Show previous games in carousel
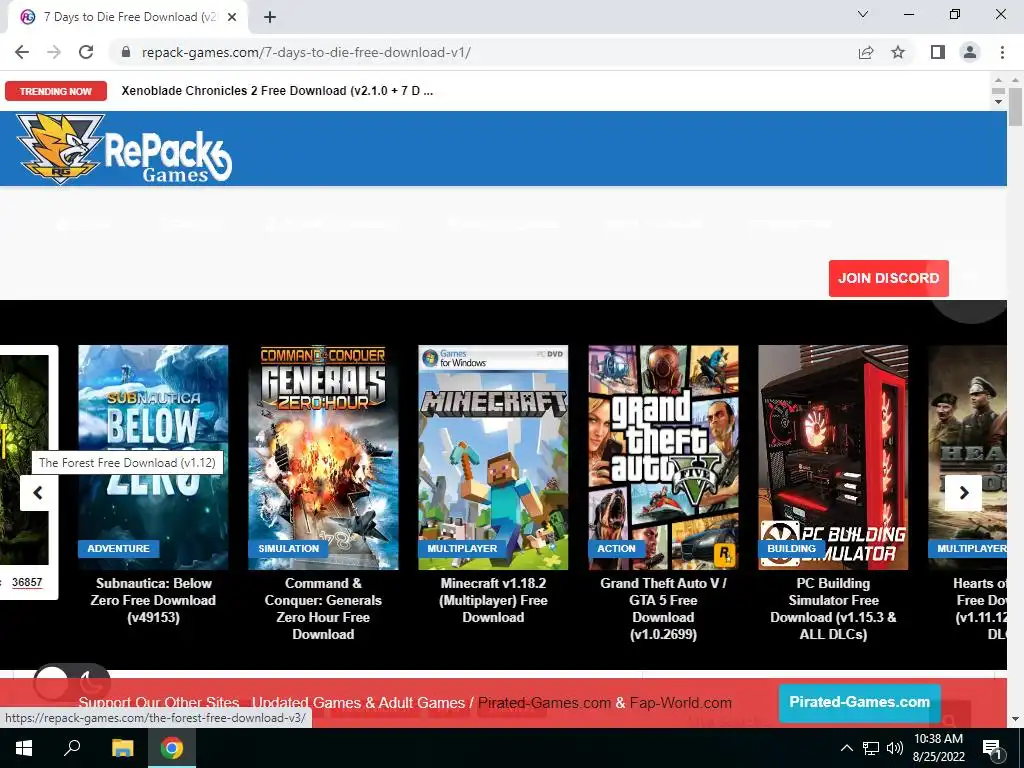The image size is (1024, 768). (x=38, y=493)
